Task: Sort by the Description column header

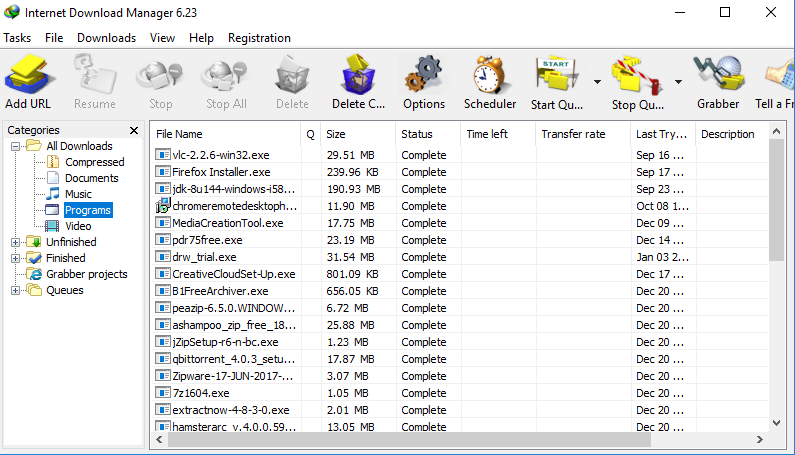Action: (x=732, y=134)
